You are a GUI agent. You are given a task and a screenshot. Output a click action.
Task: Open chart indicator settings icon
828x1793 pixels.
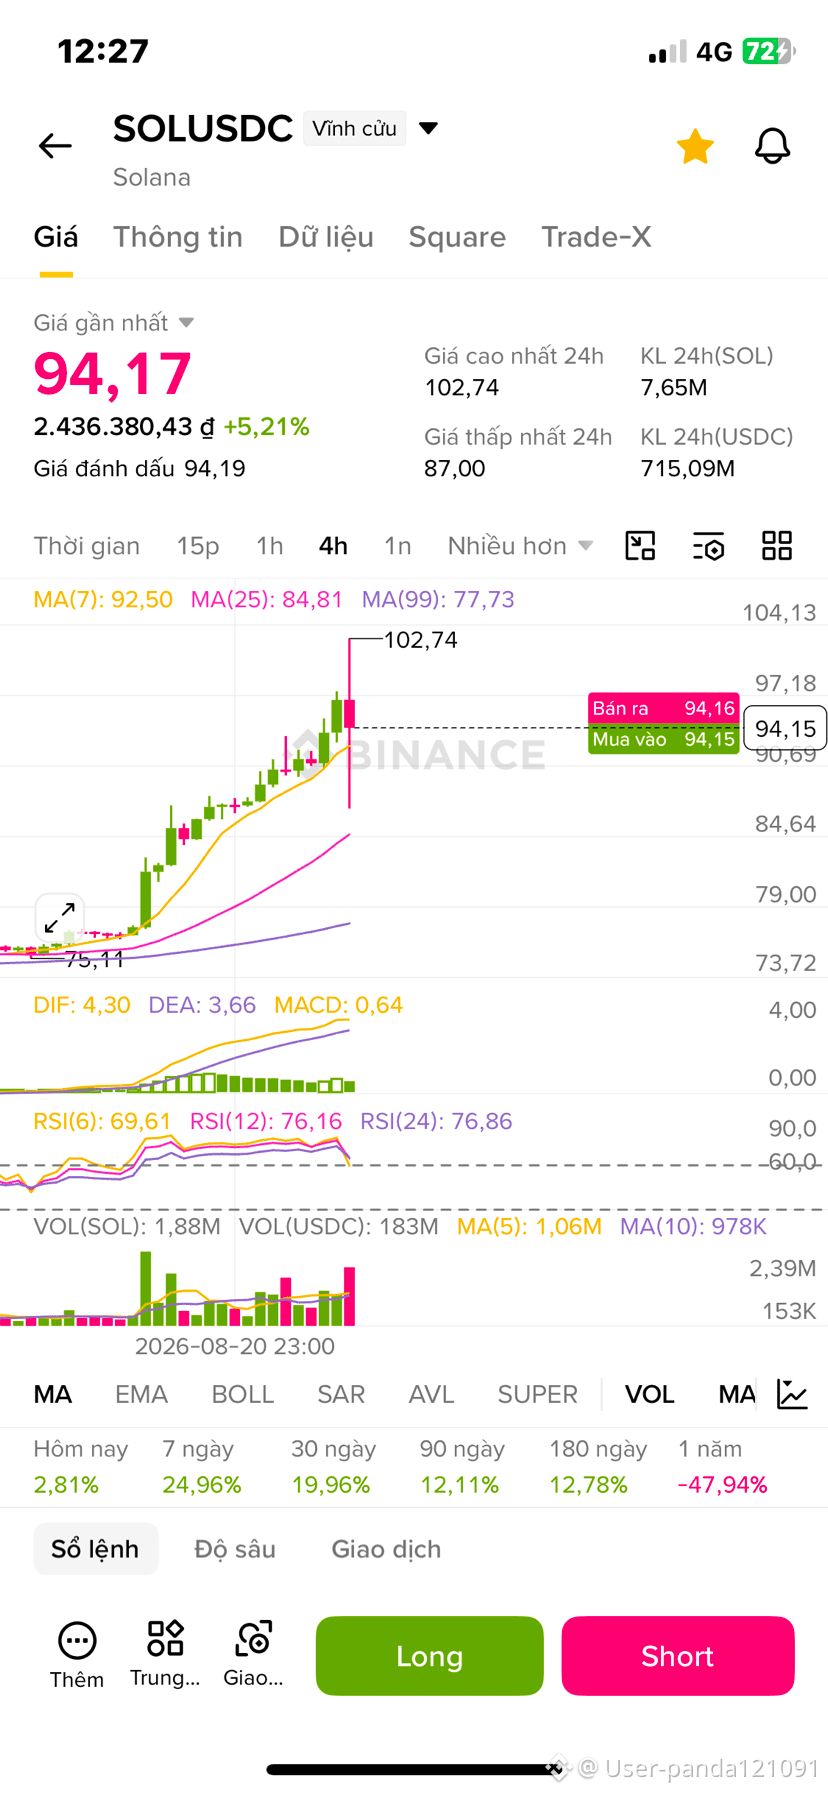click(709, 546)
